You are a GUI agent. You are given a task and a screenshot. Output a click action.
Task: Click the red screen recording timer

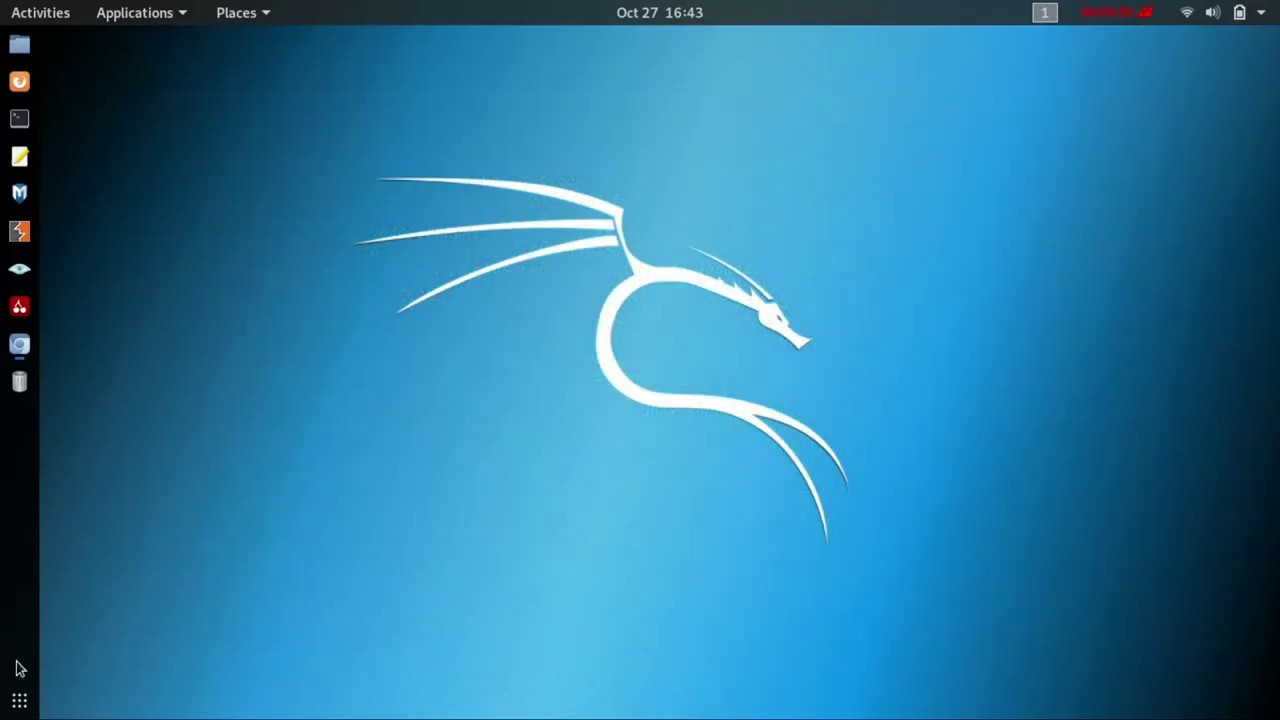pos(1117,12)
